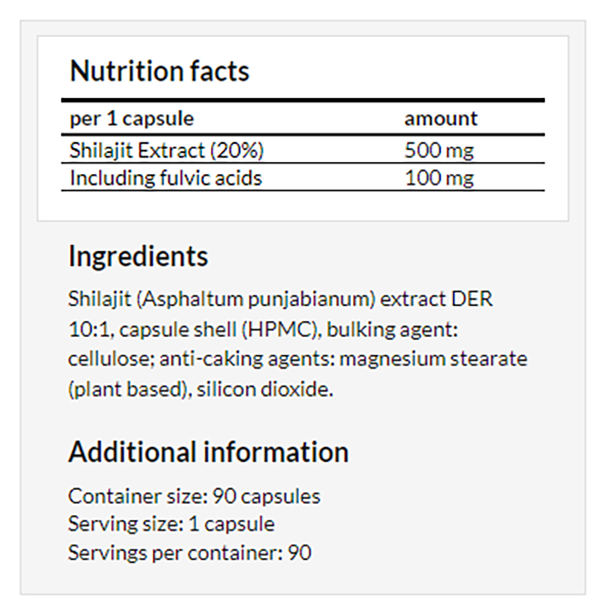Select the 'Container size: 90 capsules' line
This screenshot has height=612, width=600.
tap(194, 496)
